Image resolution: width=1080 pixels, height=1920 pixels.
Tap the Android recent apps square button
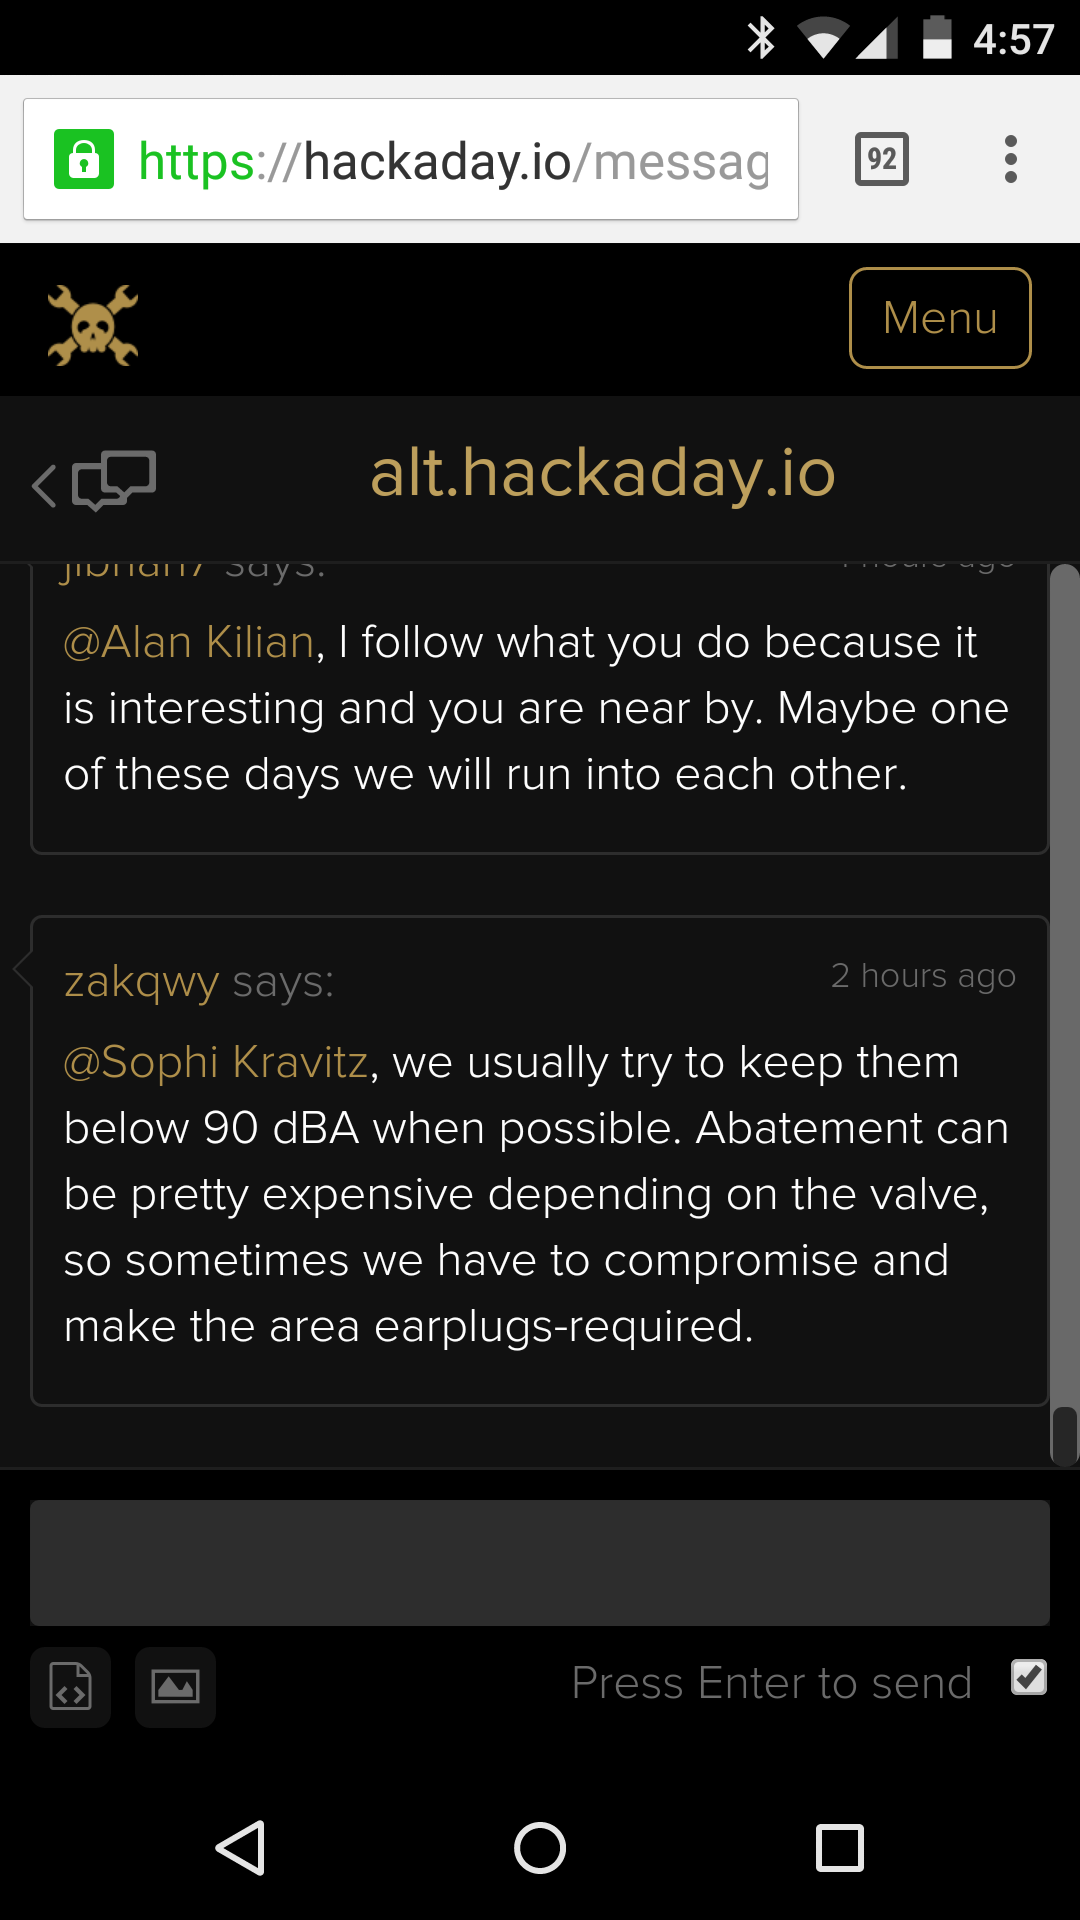click(839, 1847)
